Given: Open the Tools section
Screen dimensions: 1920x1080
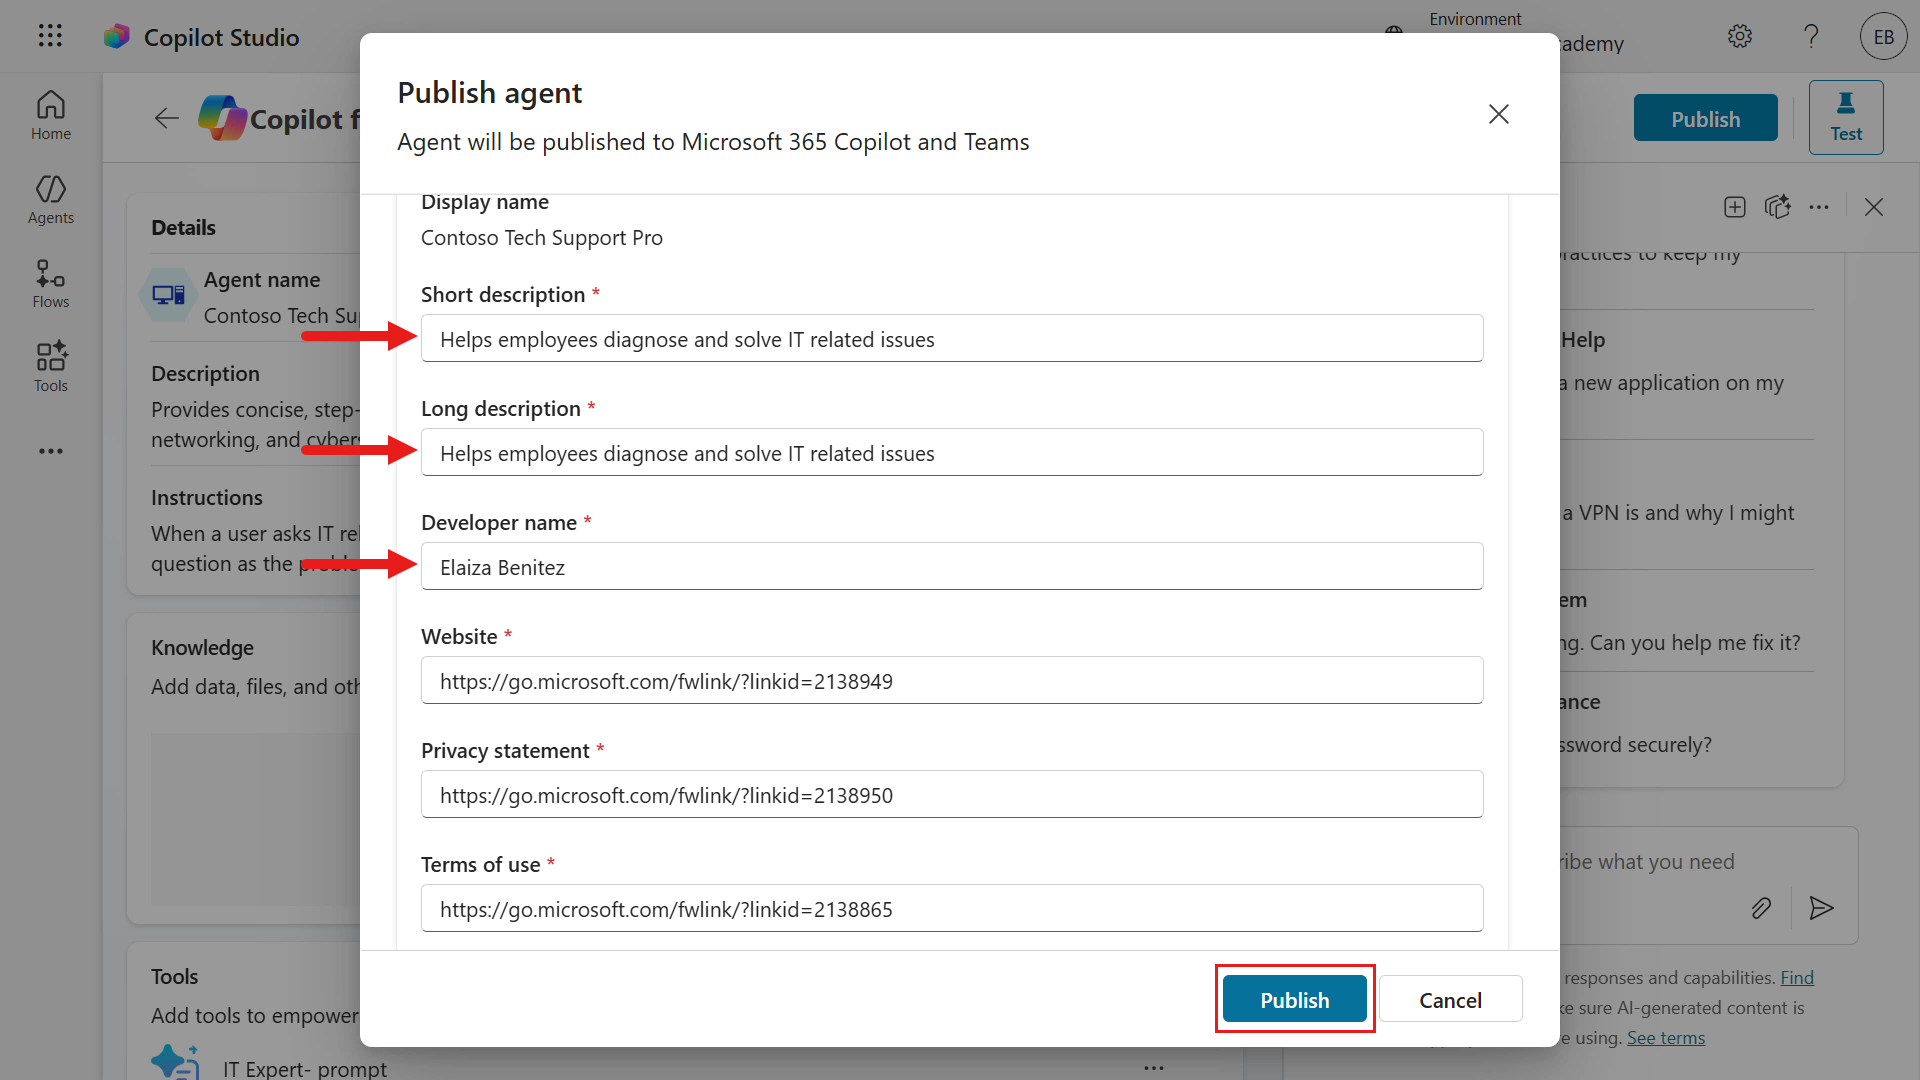Looking at the screenshot, I should coord(50,368).
